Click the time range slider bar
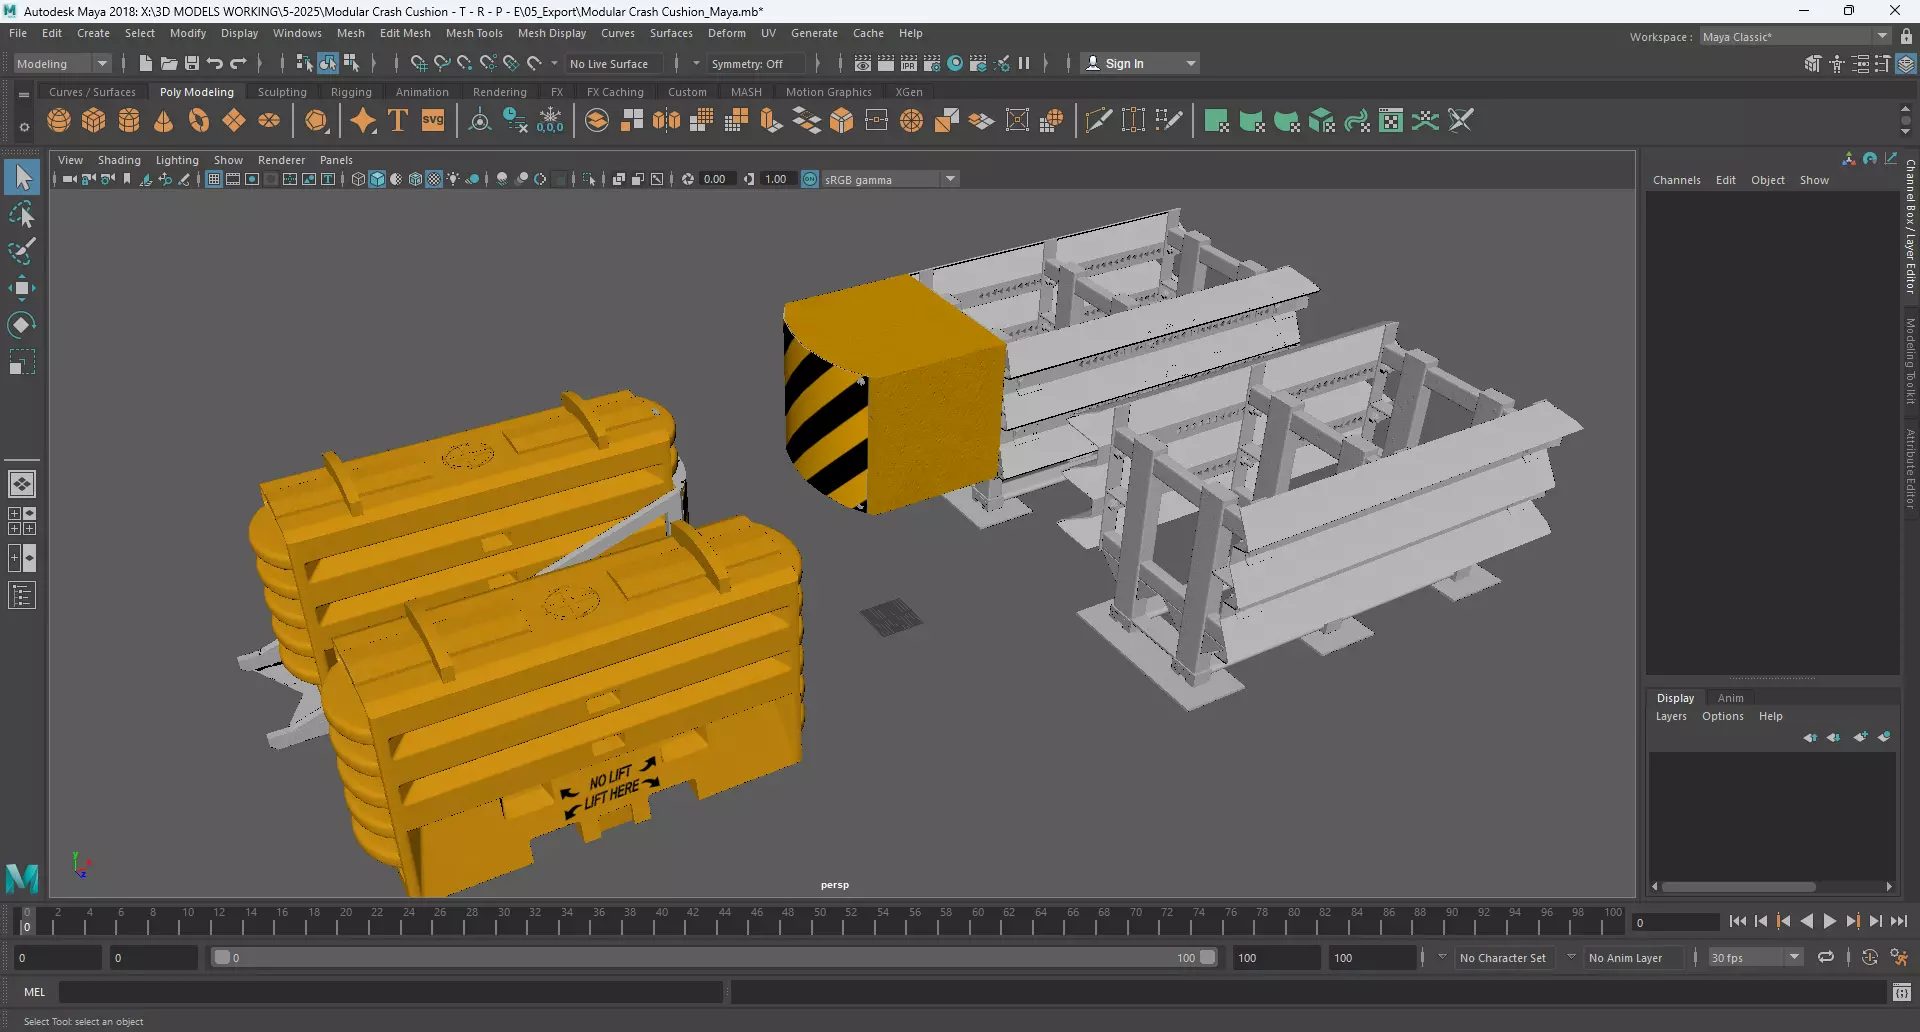 714,957
